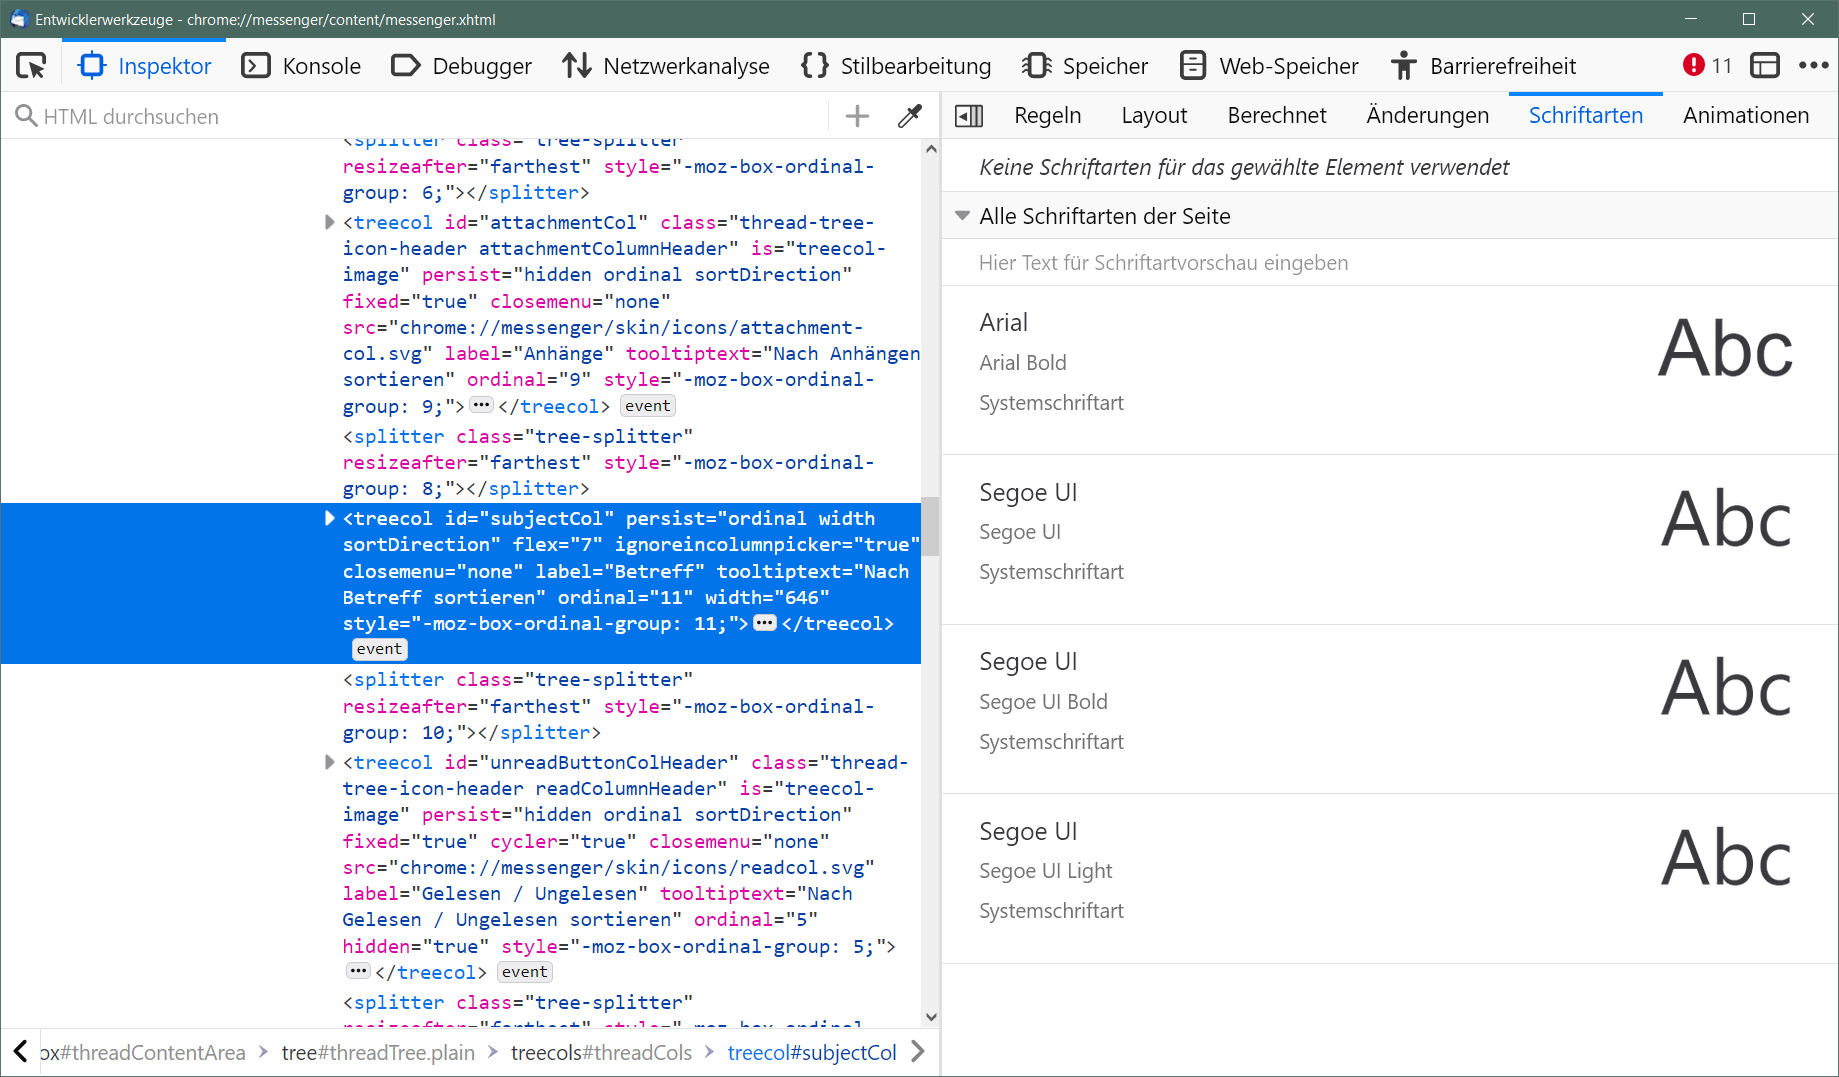Screen dimensions: 1839x1077
Task: Open the Regeln sidebar tab
Action: tap(1047, 116)
